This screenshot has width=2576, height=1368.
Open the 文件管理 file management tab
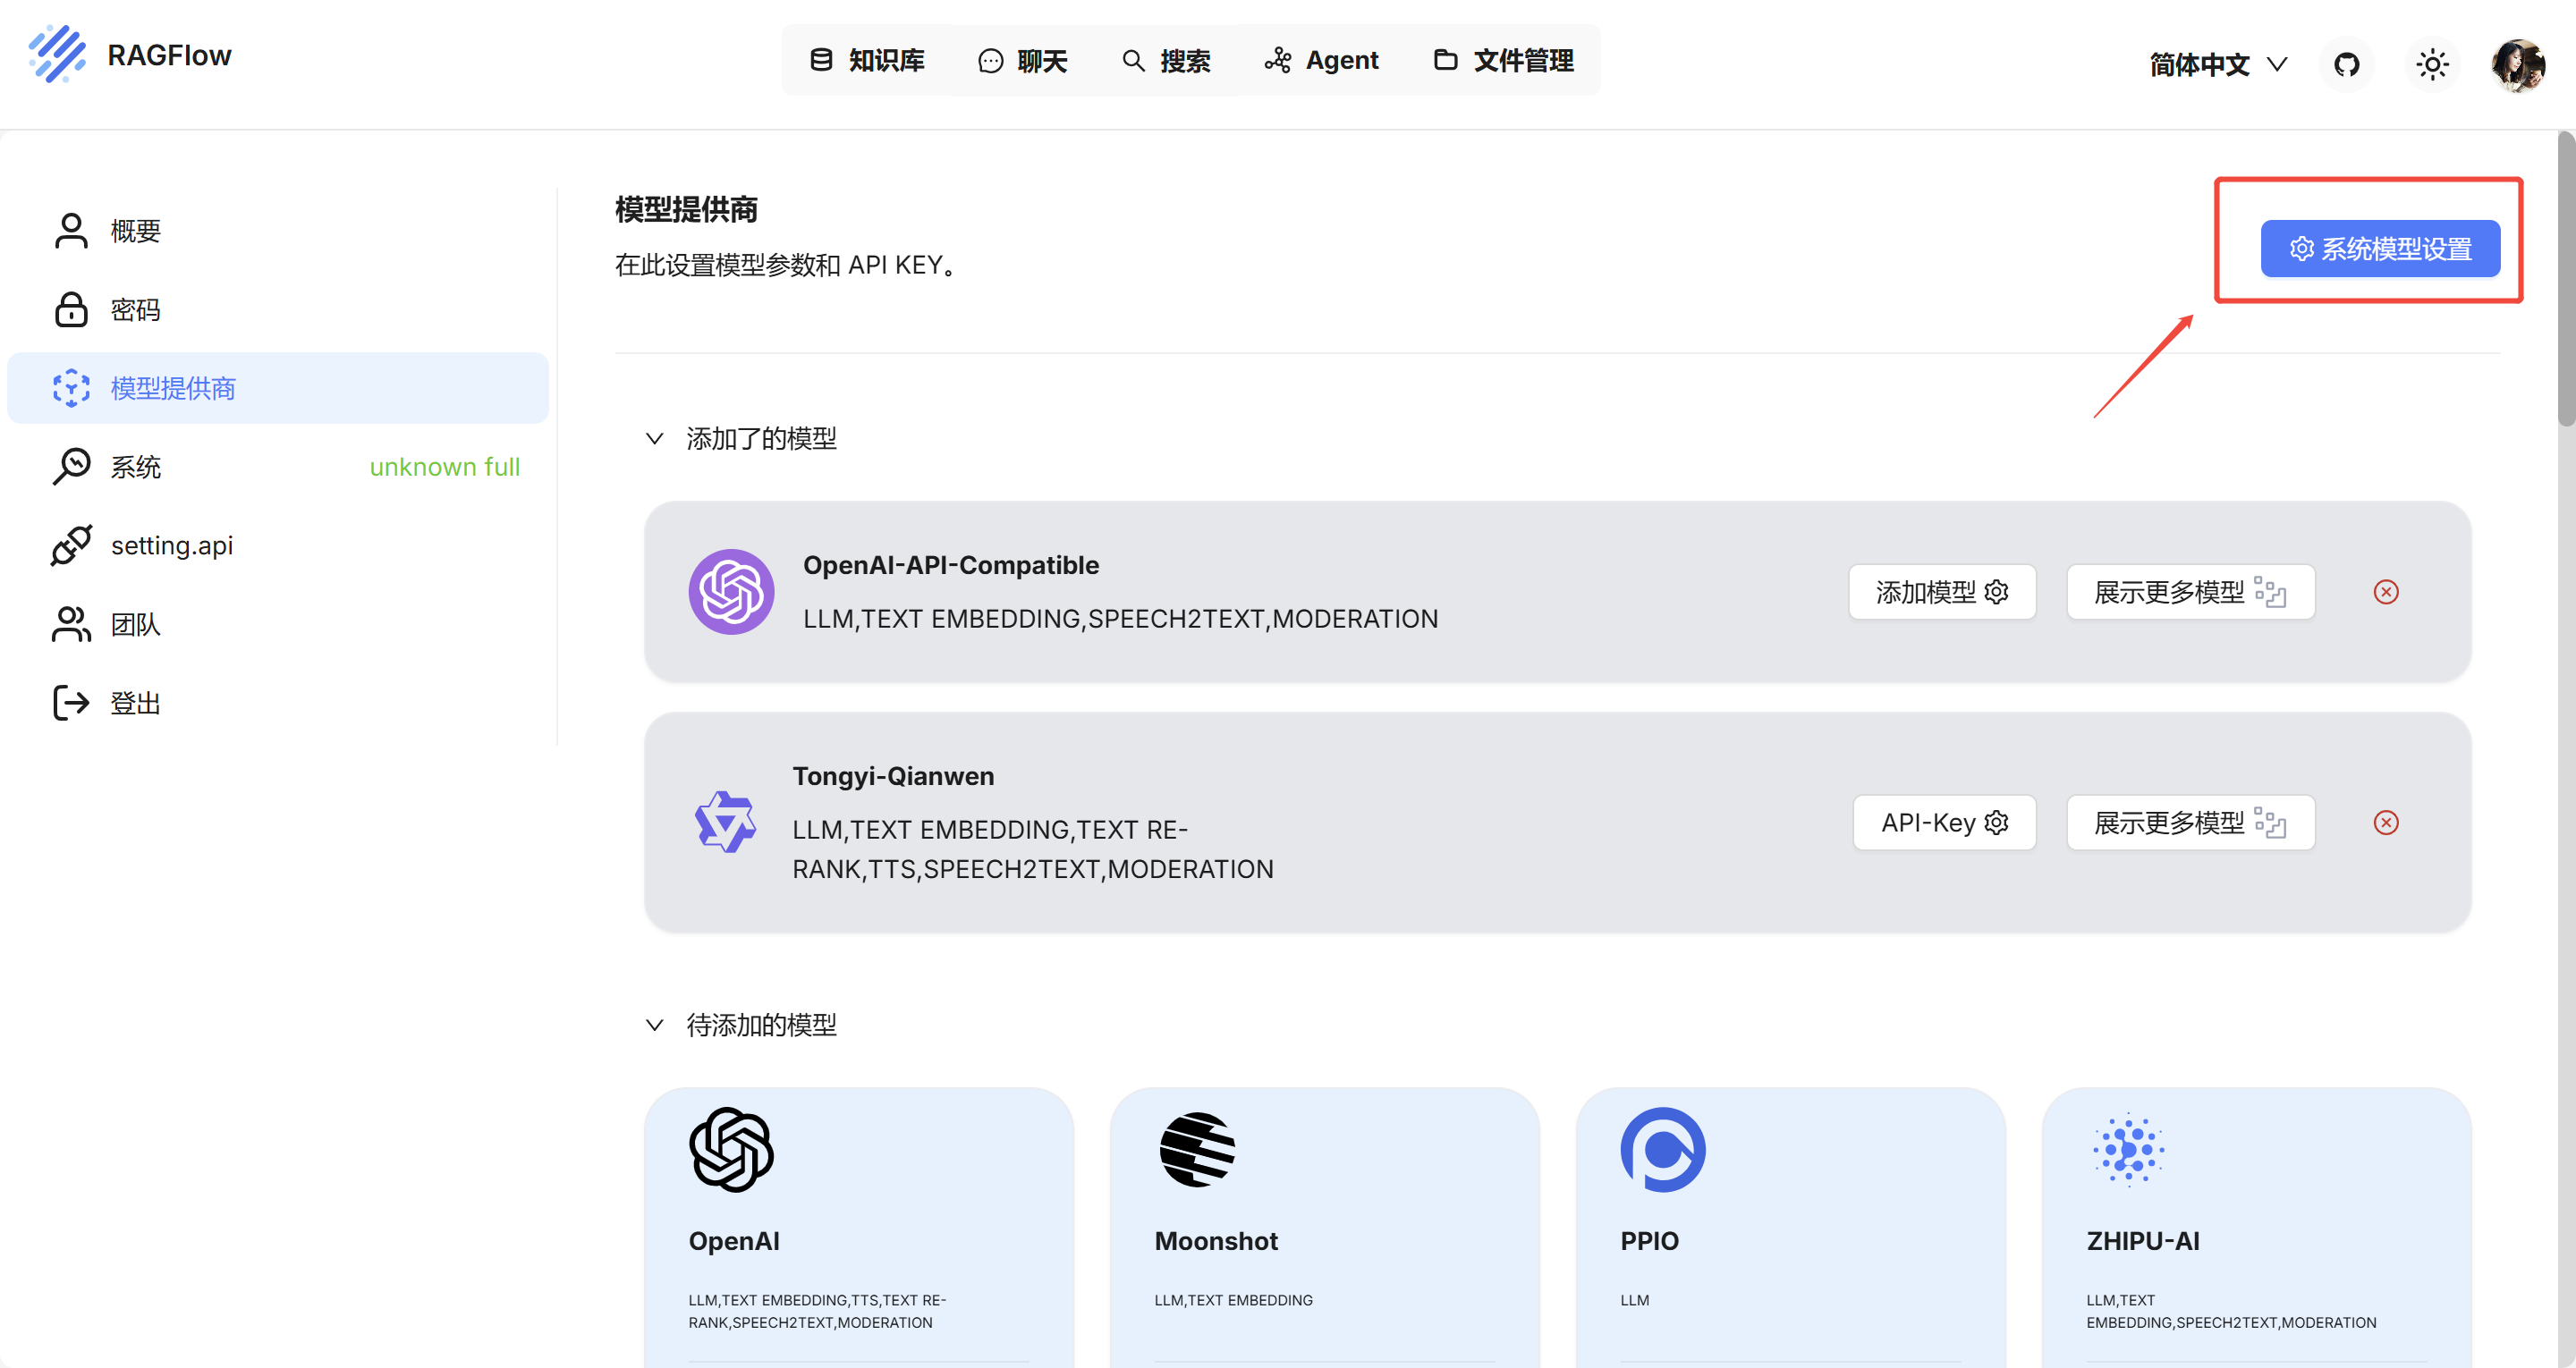[x=1504, y=61]
